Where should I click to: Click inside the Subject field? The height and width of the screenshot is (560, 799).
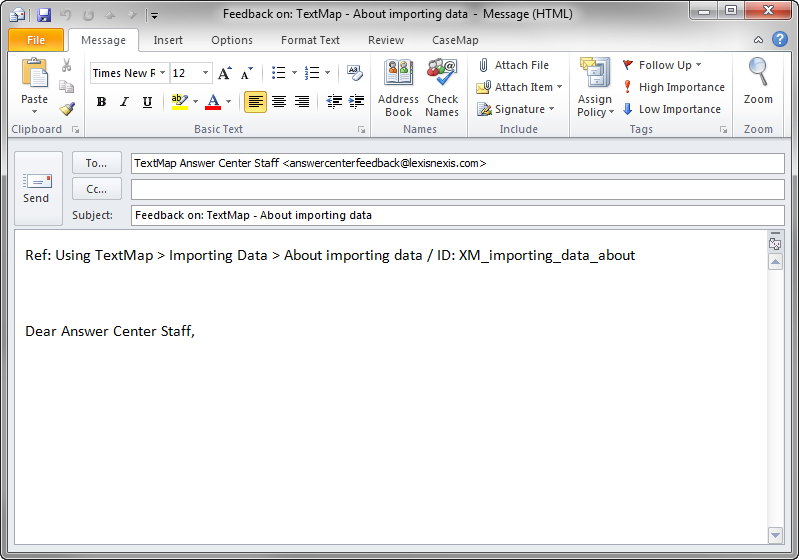coord(457,215)
